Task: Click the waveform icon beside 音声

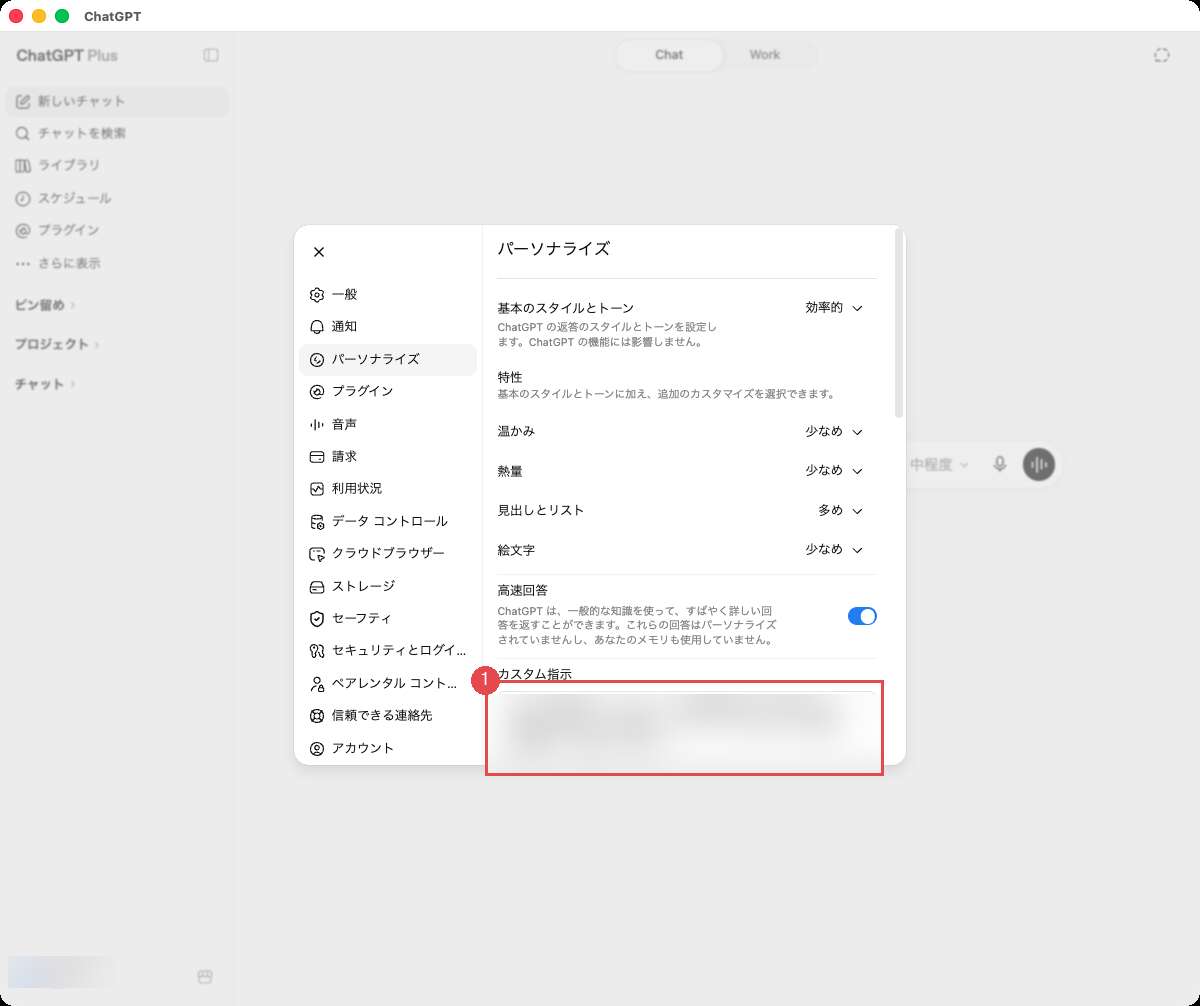Action: (317, 424)
